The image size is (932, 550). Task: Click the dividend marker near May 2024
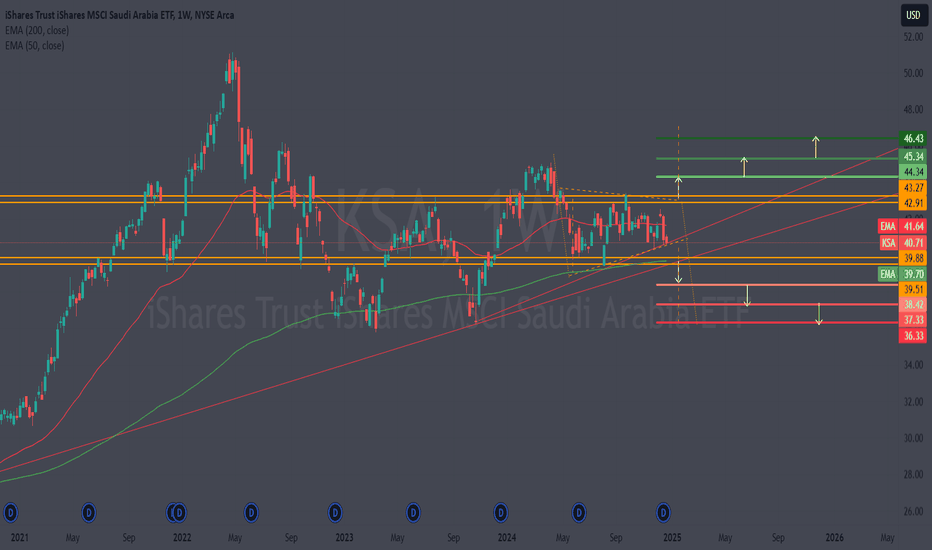(x=579, y=512)
